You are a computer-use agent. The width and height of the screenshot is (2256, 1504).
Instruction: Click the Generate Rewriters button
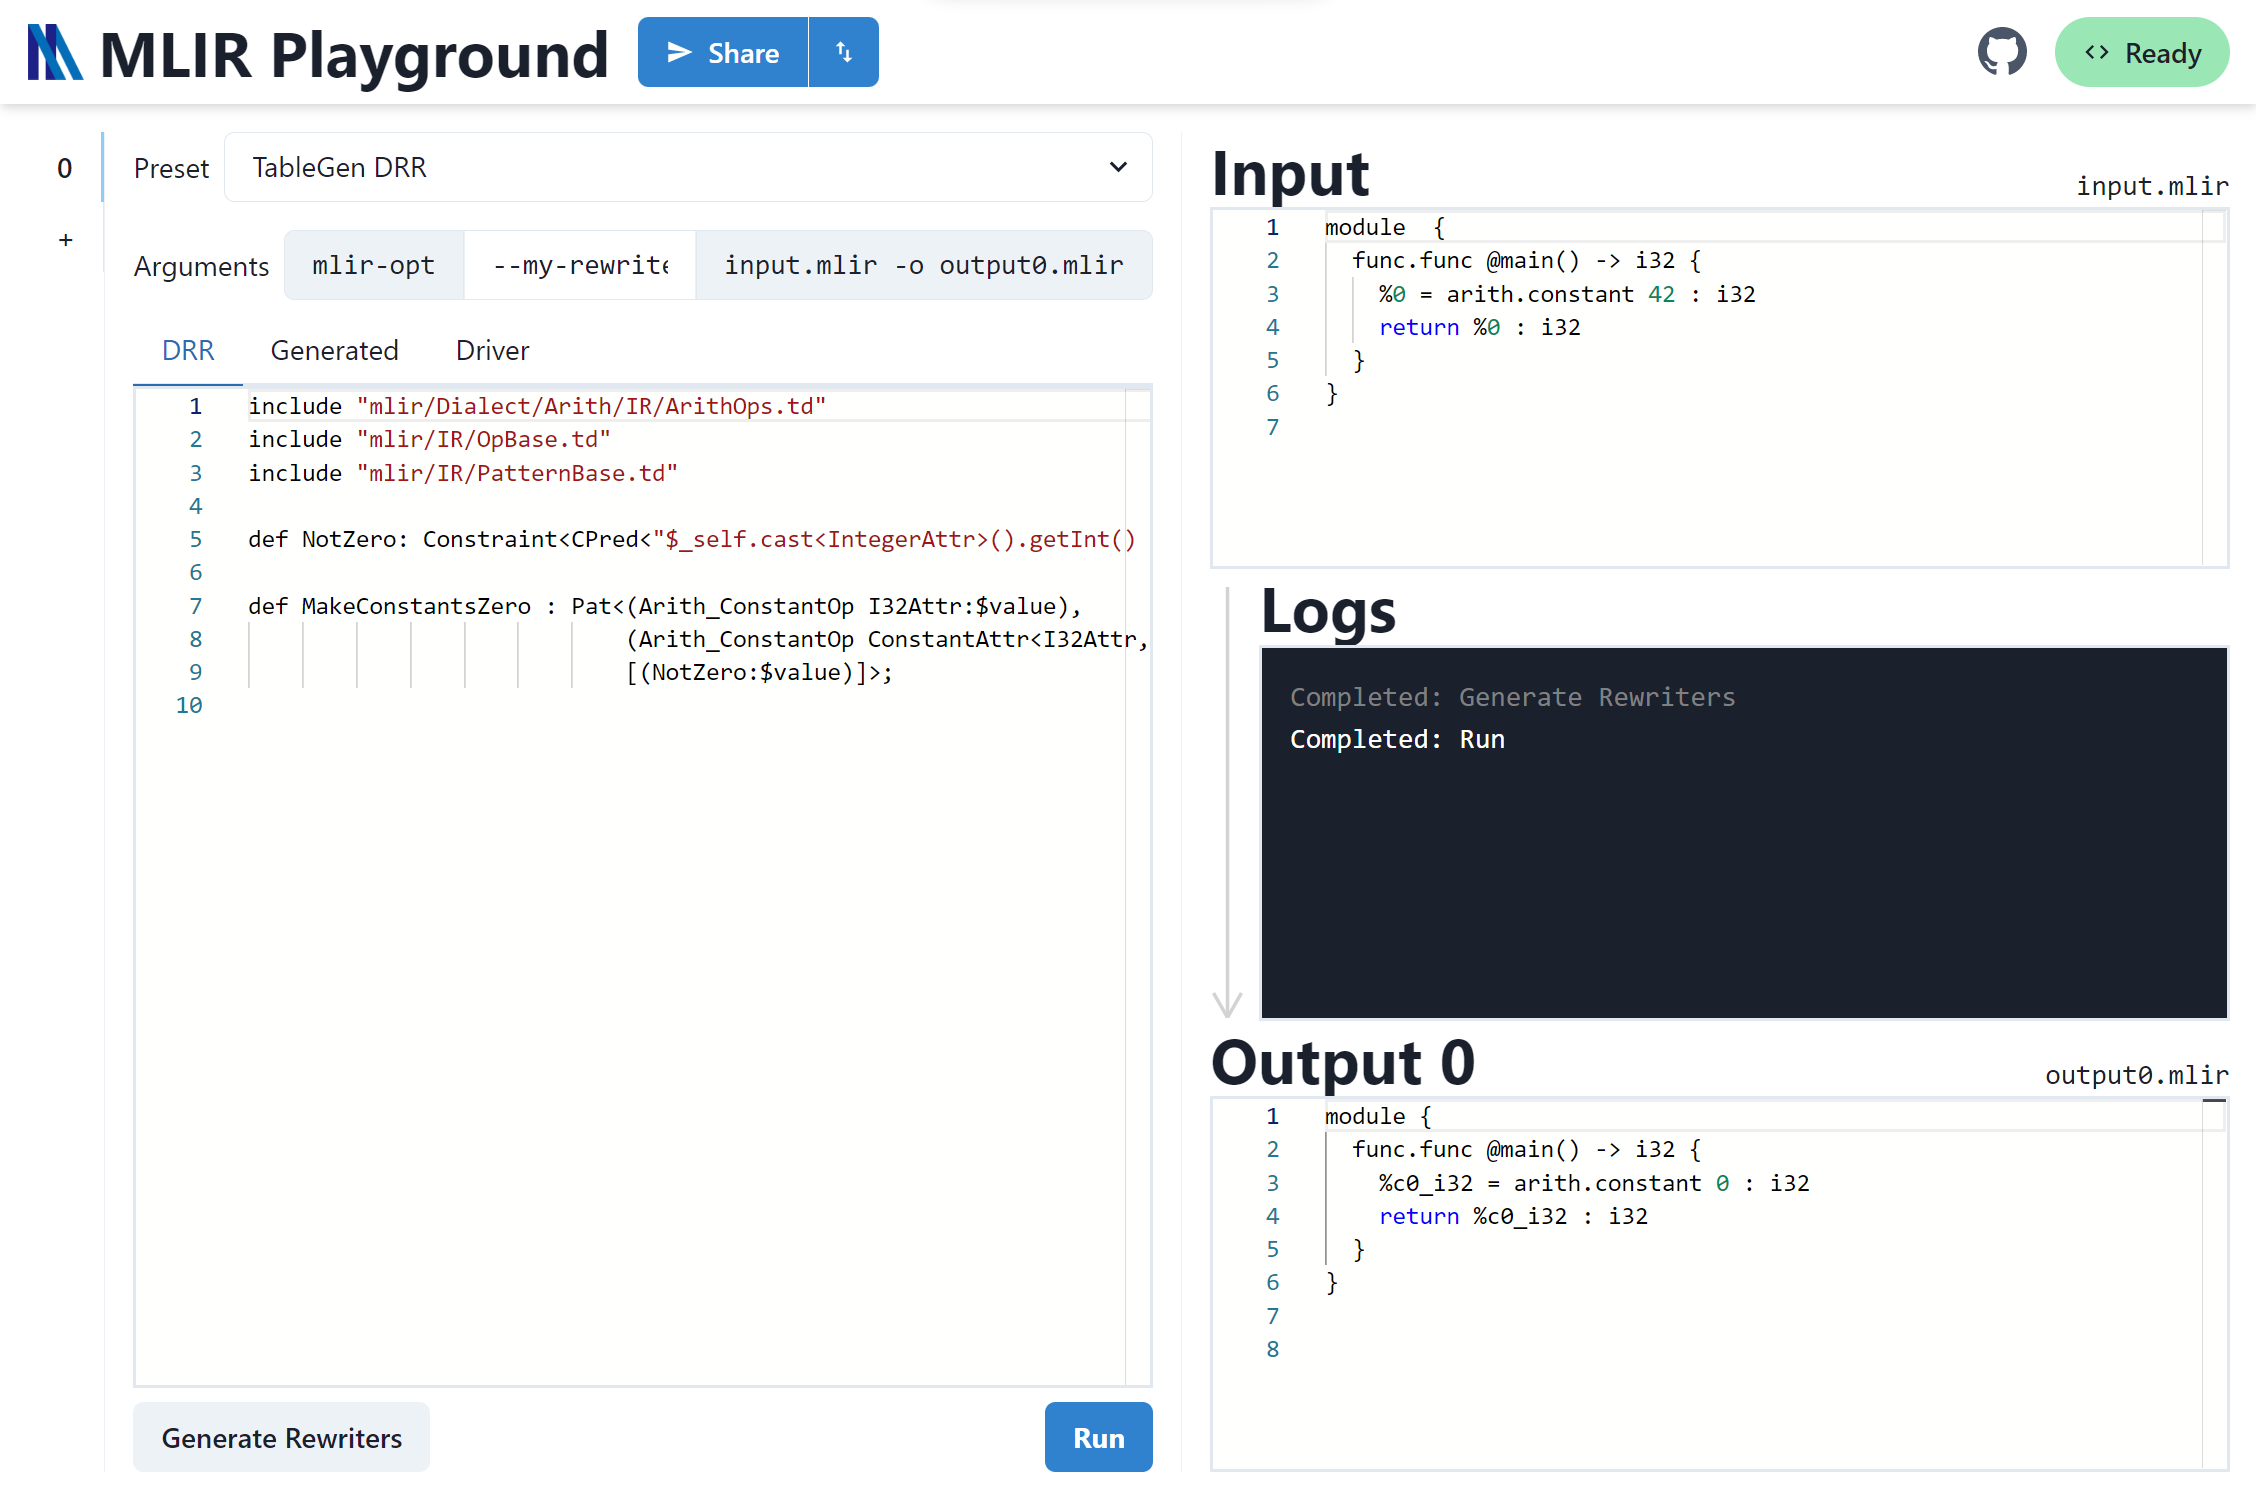coord(281,1437)
